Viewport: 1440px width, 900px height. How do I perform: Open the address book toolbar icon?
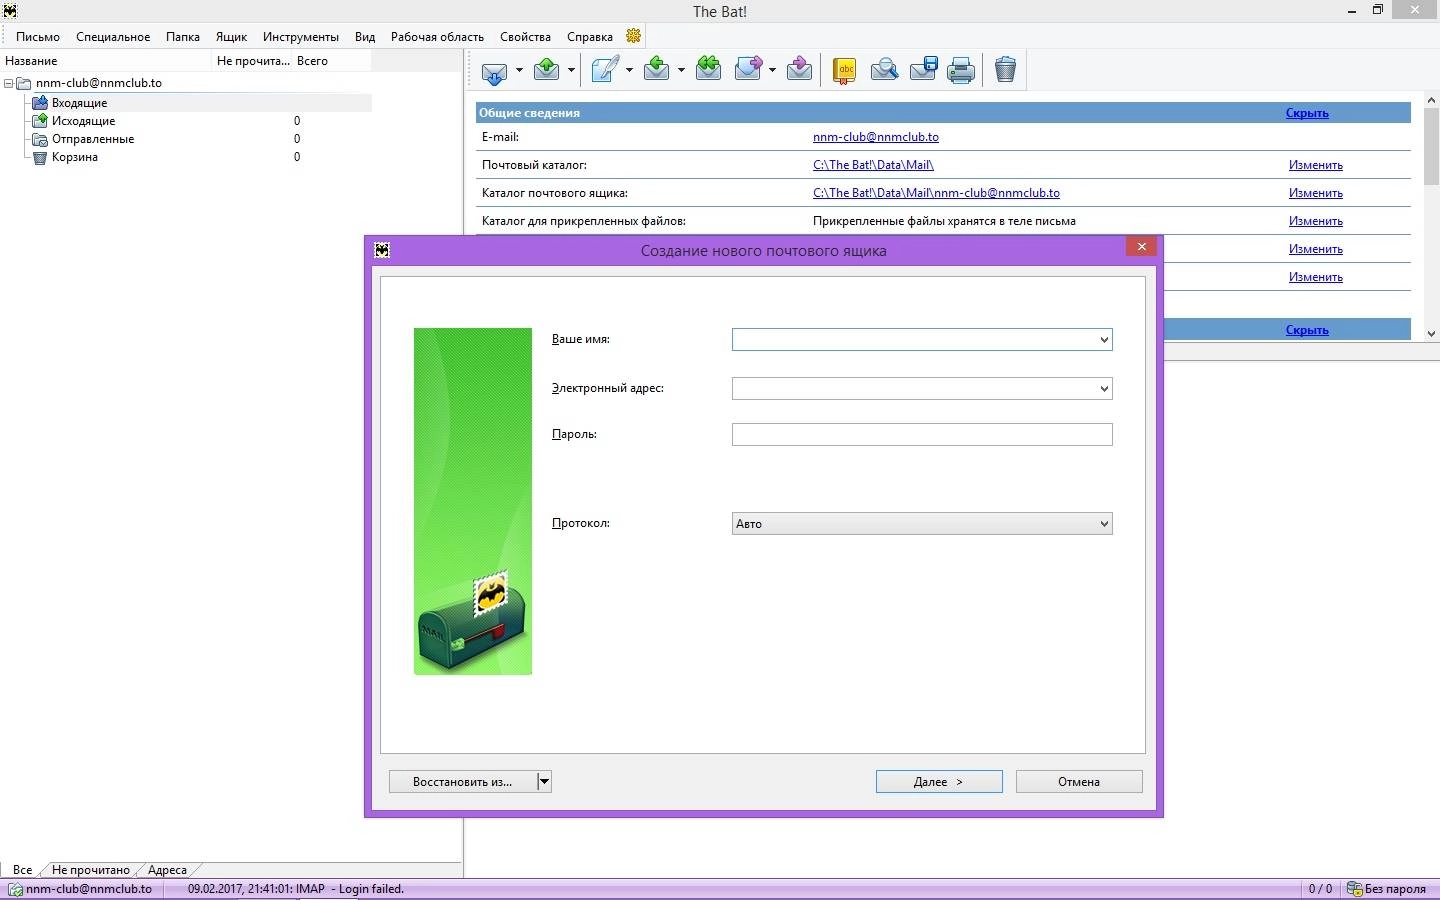(845, 70)
